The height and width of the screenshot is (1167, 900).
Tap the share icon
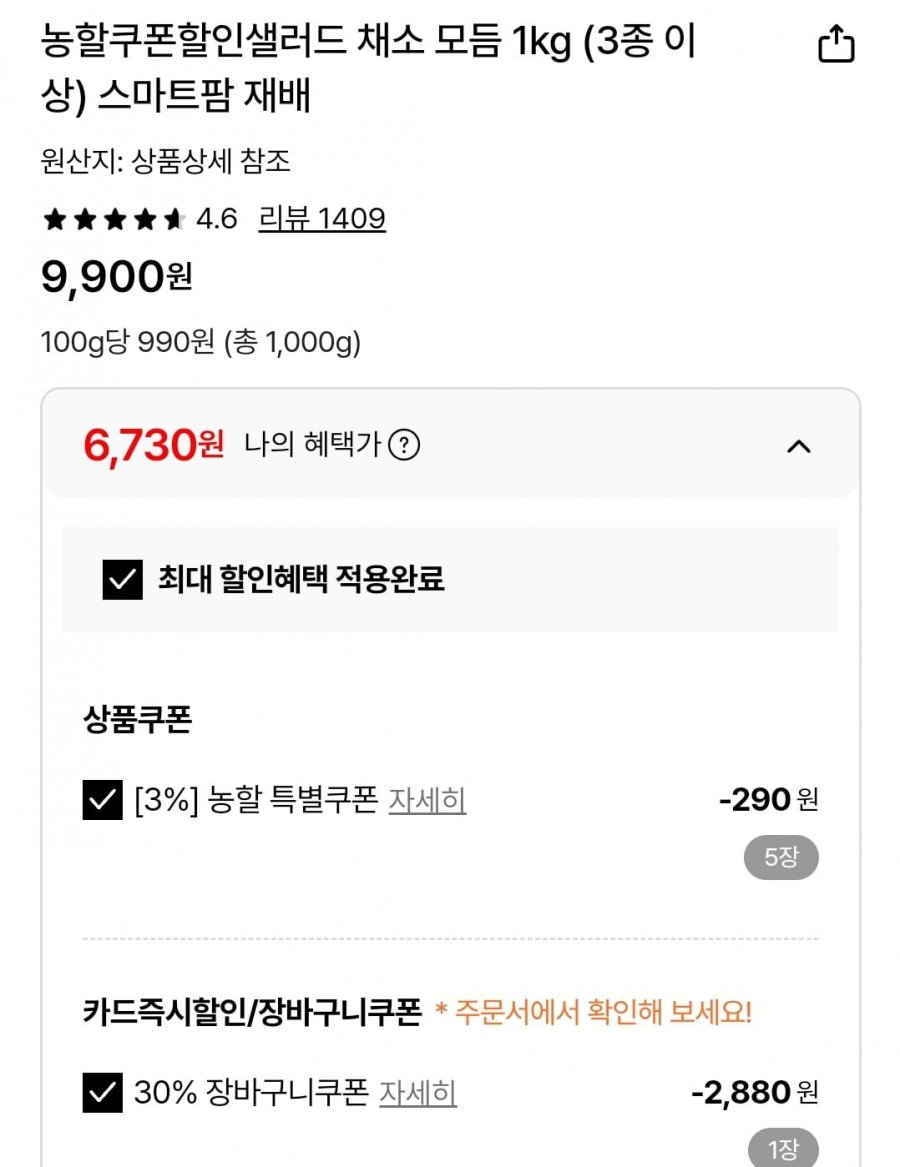836,45
